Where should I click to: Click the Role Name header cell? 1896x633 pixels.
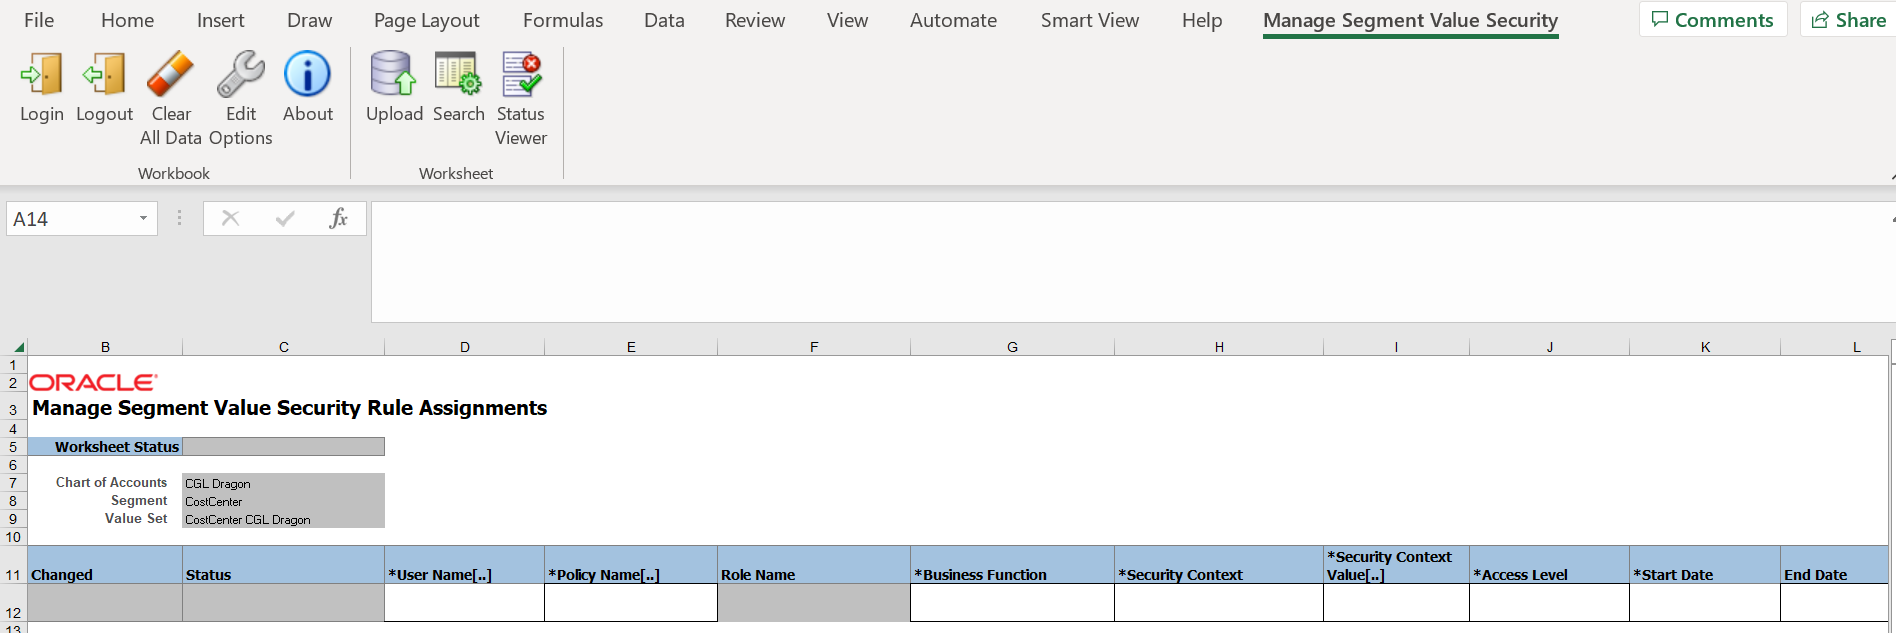click(814, 565)
